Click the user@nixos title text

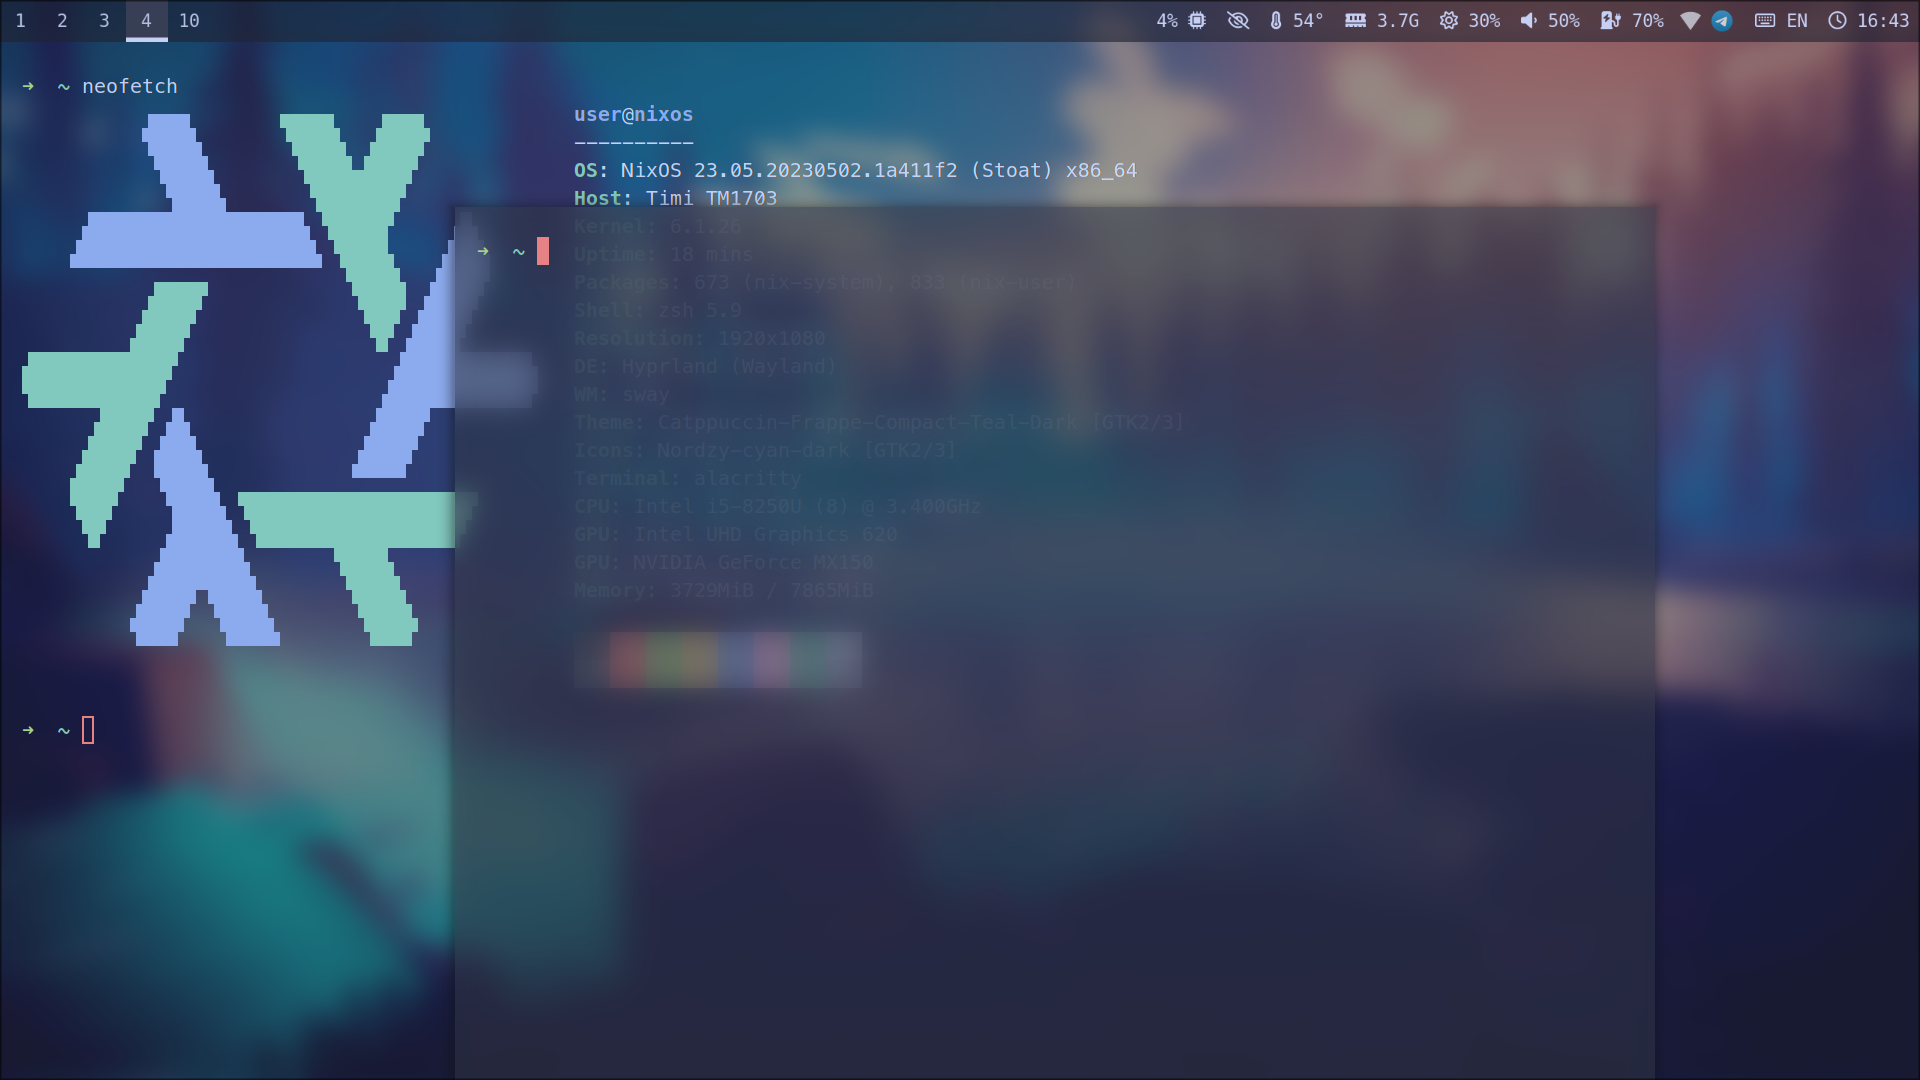[632, 114]
